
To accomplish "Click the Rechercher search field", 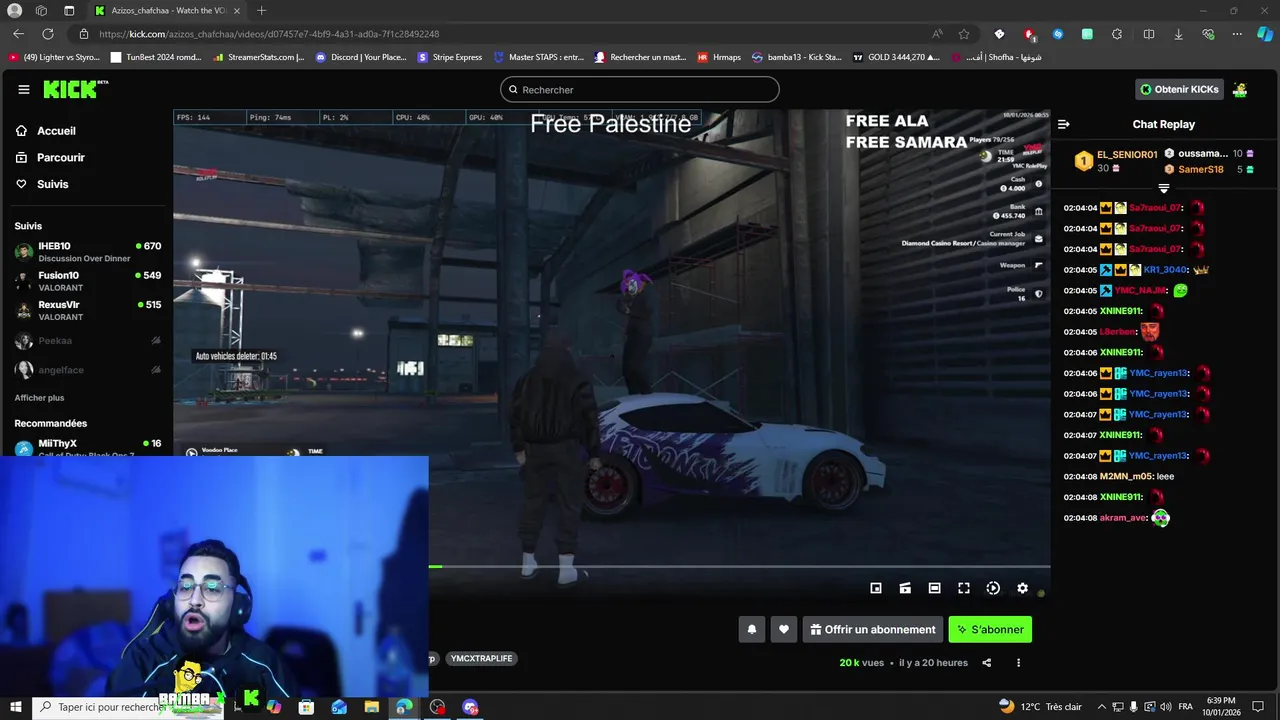I will pyautogui.click(x=640, y=89).
